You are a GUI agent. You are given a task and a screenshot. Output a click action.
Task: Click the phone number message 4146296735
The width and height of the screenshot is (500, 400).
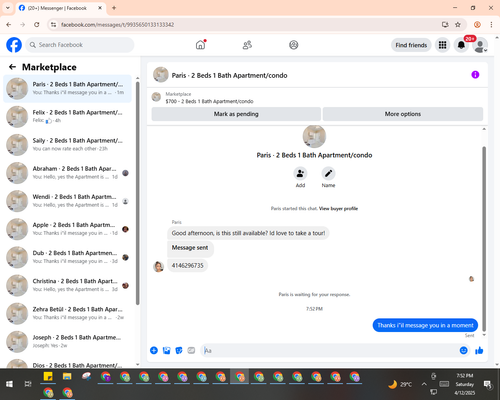pos(187,266)
